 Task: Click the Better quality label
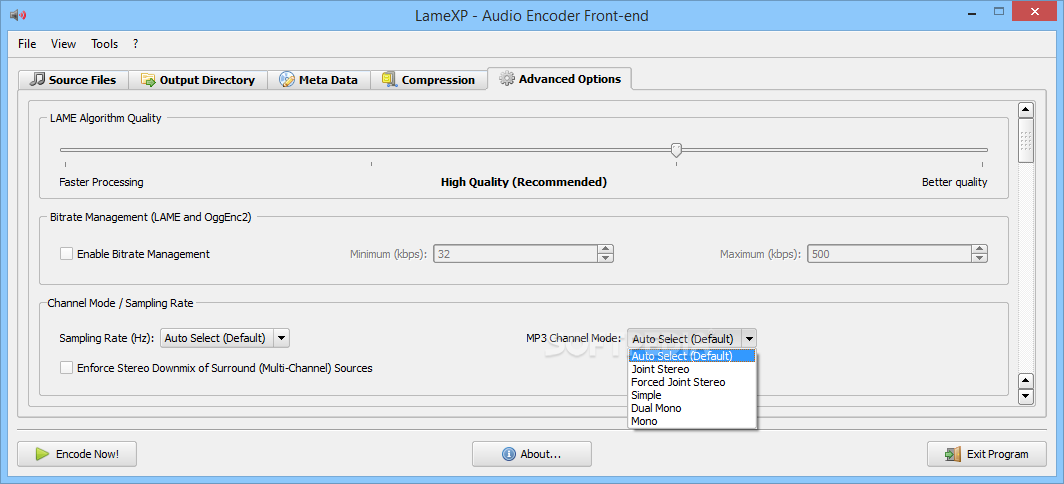[954, 182]
